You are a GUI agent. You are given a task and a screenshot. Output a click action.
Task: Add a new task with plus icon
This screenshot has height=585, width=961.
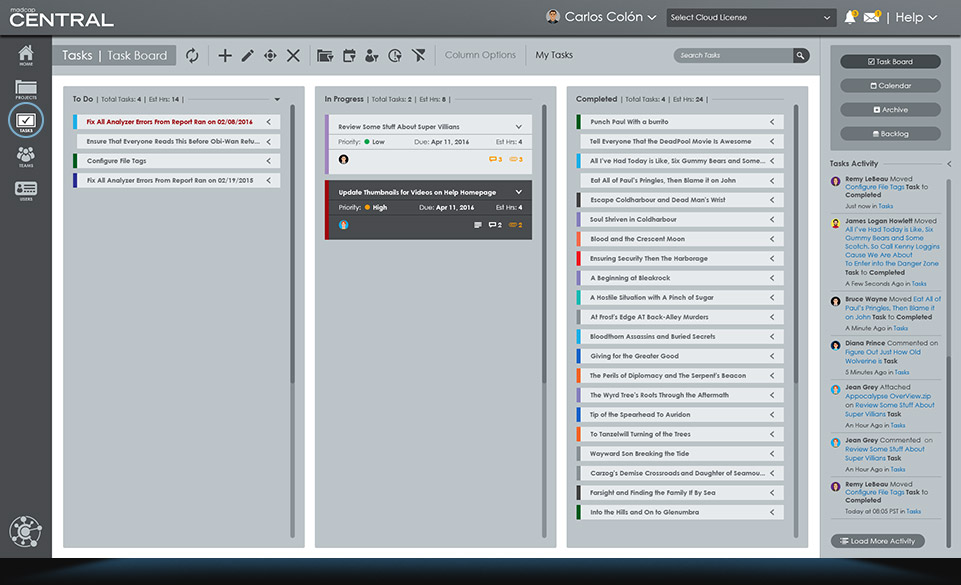pos(225,56)
